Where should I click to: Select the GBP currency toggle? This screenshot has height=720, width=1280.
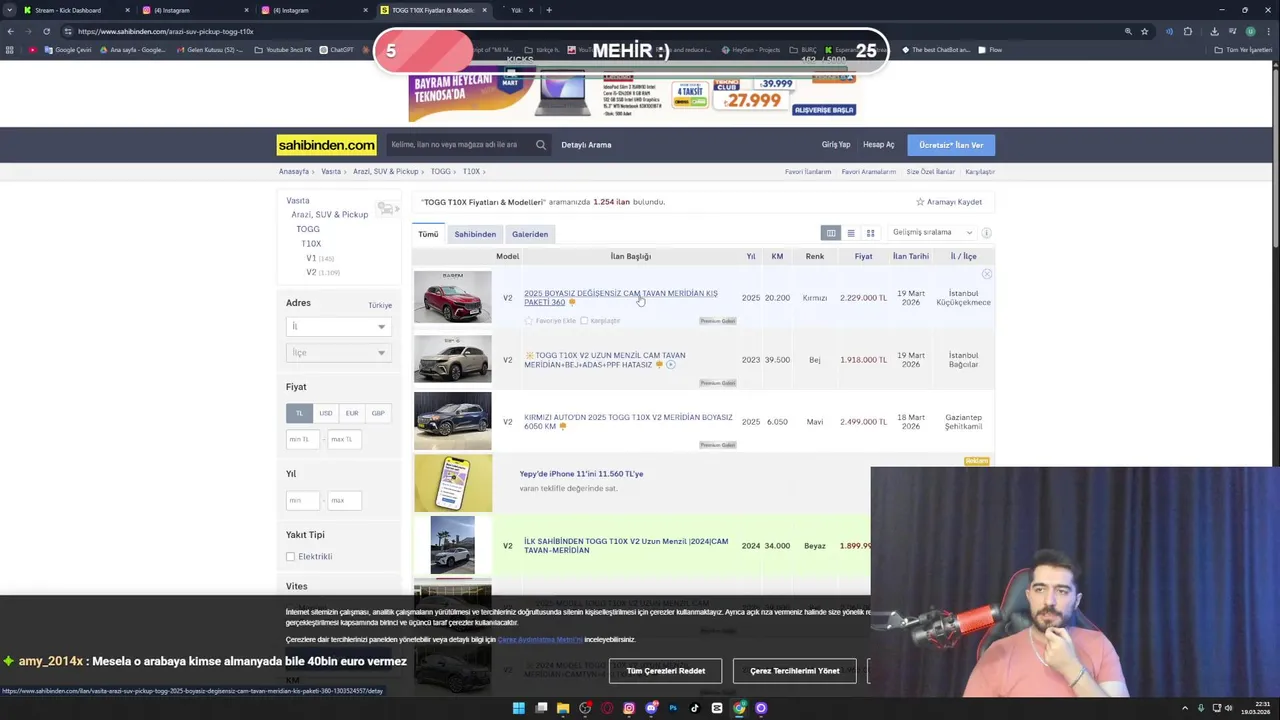(x=378, y=413)
